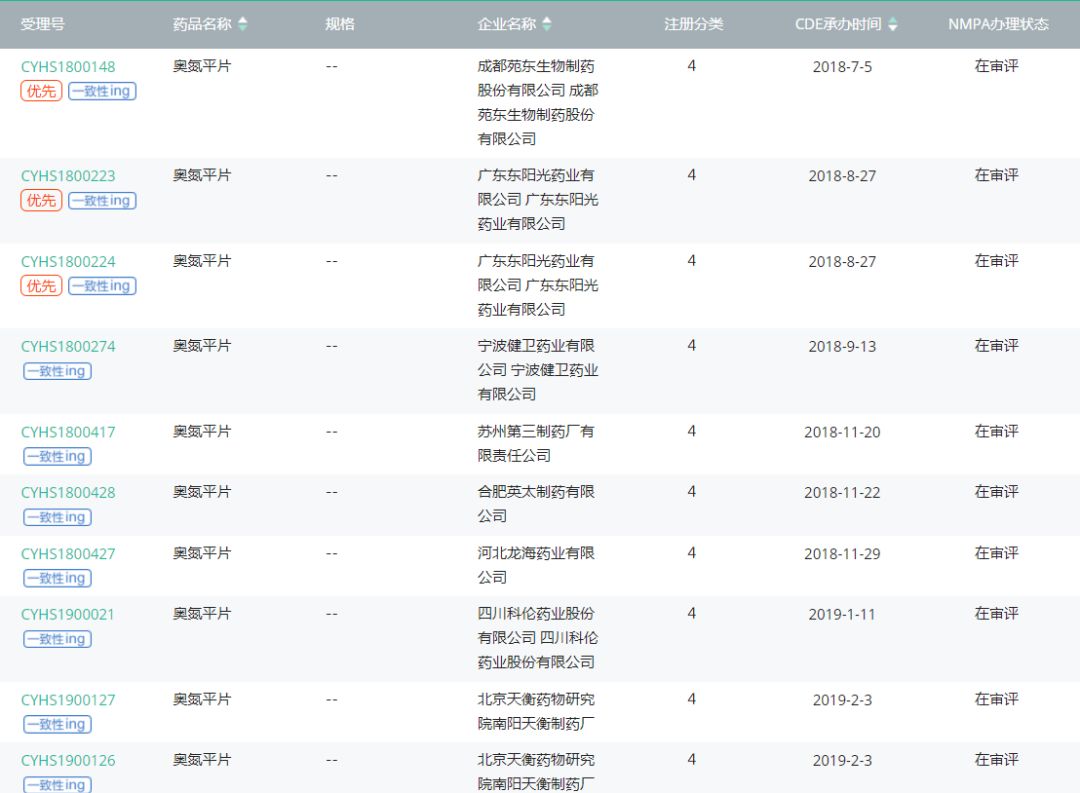The width and height of the screenshot is (1080, 793).
Task: Click the NMPA办理状态 column header
Action: coord(998,24)
